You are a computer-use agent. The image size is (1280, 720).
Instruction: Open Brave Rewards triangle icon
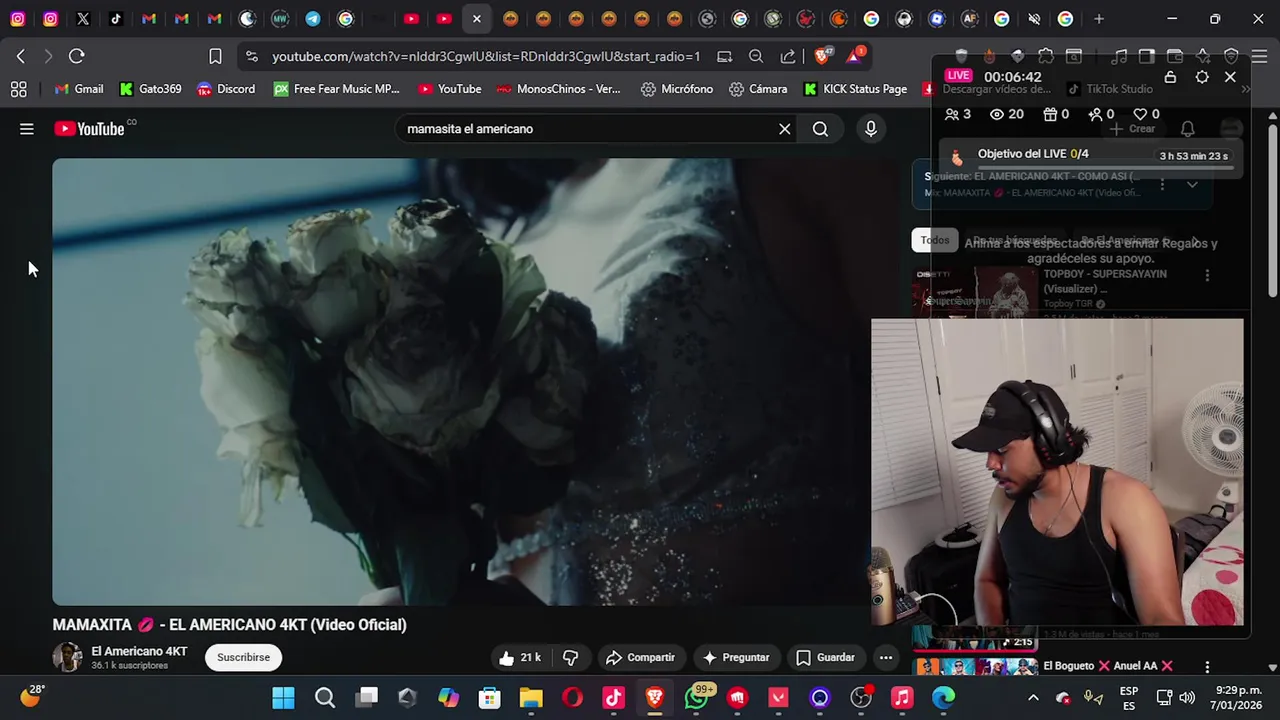point(854,56)
